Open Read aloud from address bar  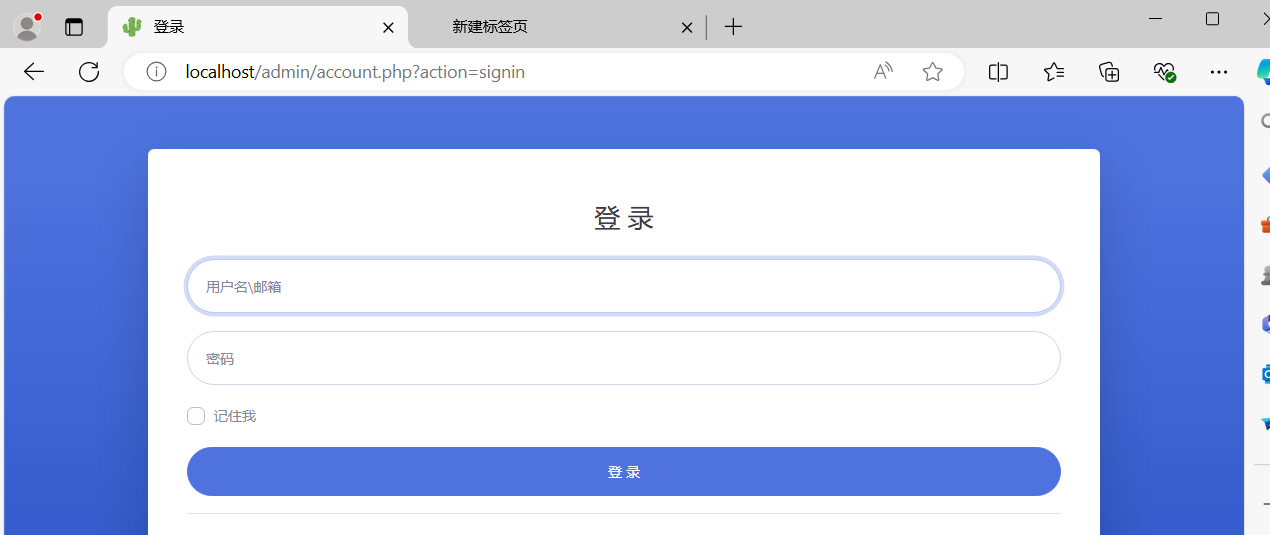(x=883, y=72)
